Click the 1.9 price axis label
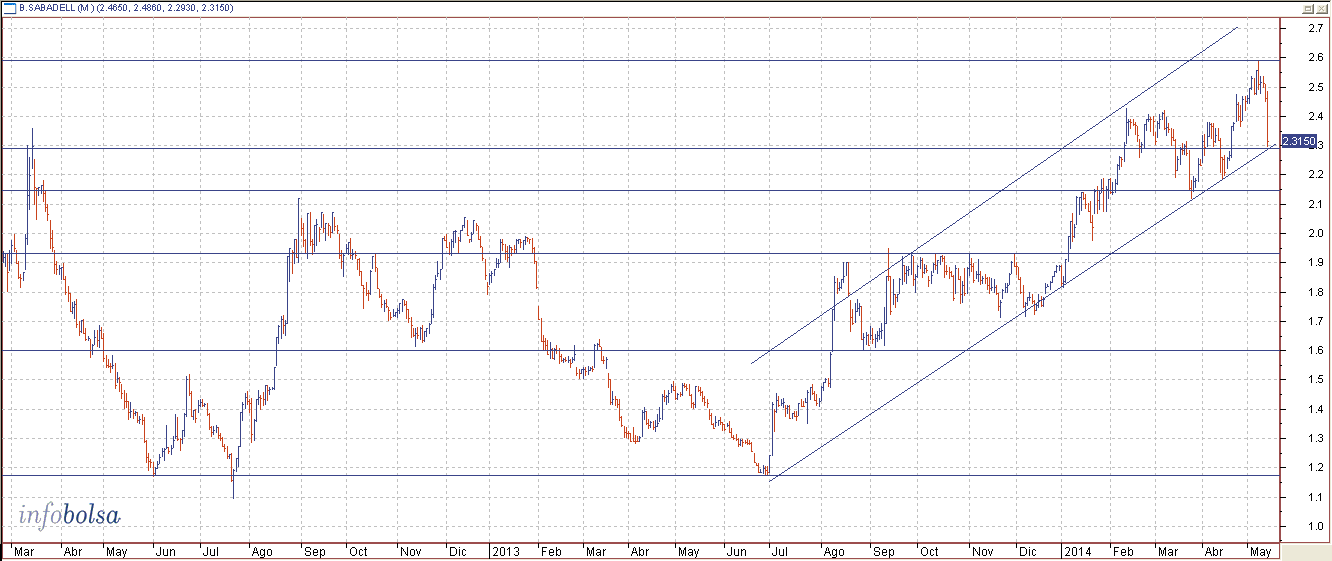The height and width of the screenshot is (561, 1332). tap(1316, 263)
